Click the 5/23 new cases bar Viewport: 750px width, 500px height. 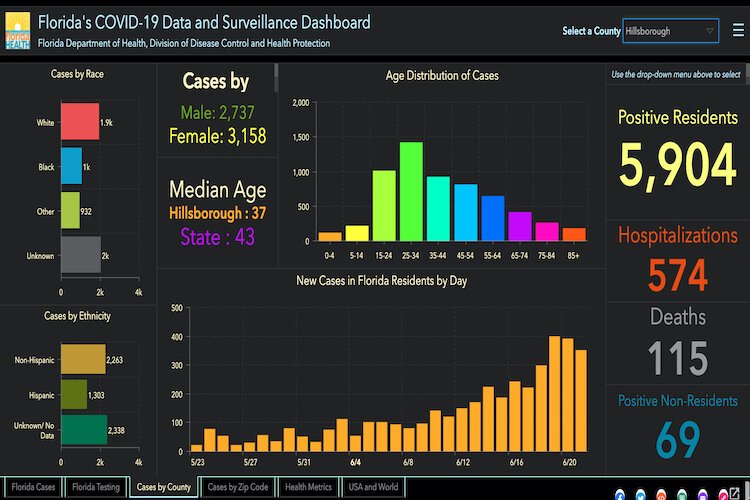point(197,448)
